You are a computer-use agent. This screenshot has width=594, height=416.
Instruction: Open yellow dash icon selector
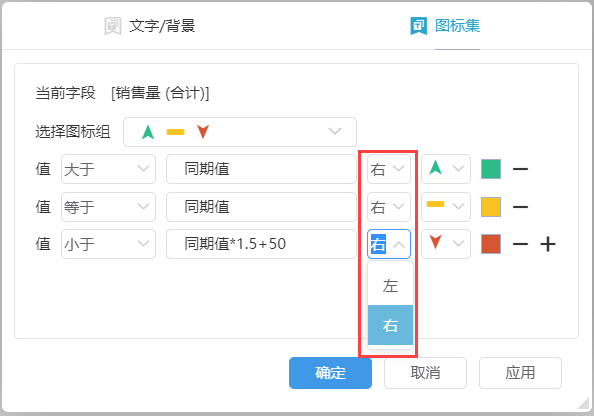pyautogui.click(x=446, y=207)
